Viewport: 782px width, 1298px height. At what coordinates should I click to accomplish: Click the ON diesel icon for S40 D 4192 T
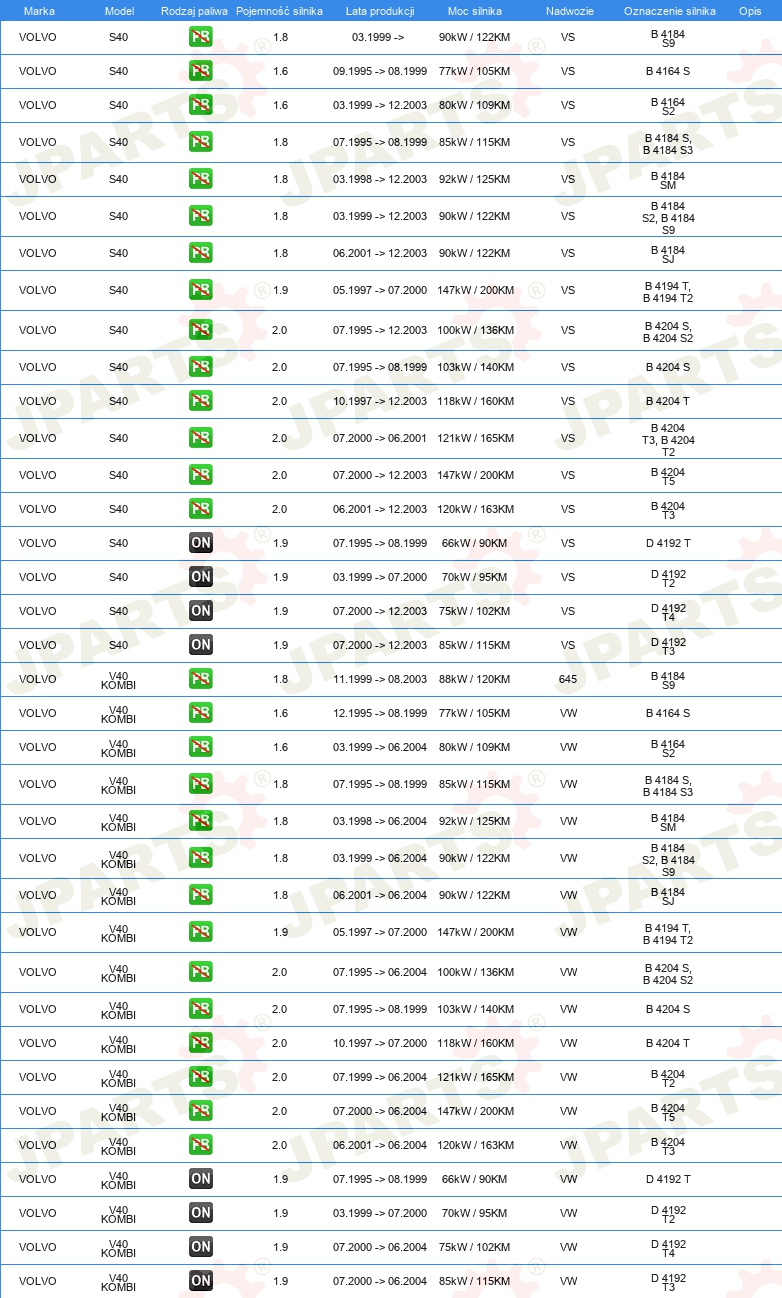pos(201,543)
